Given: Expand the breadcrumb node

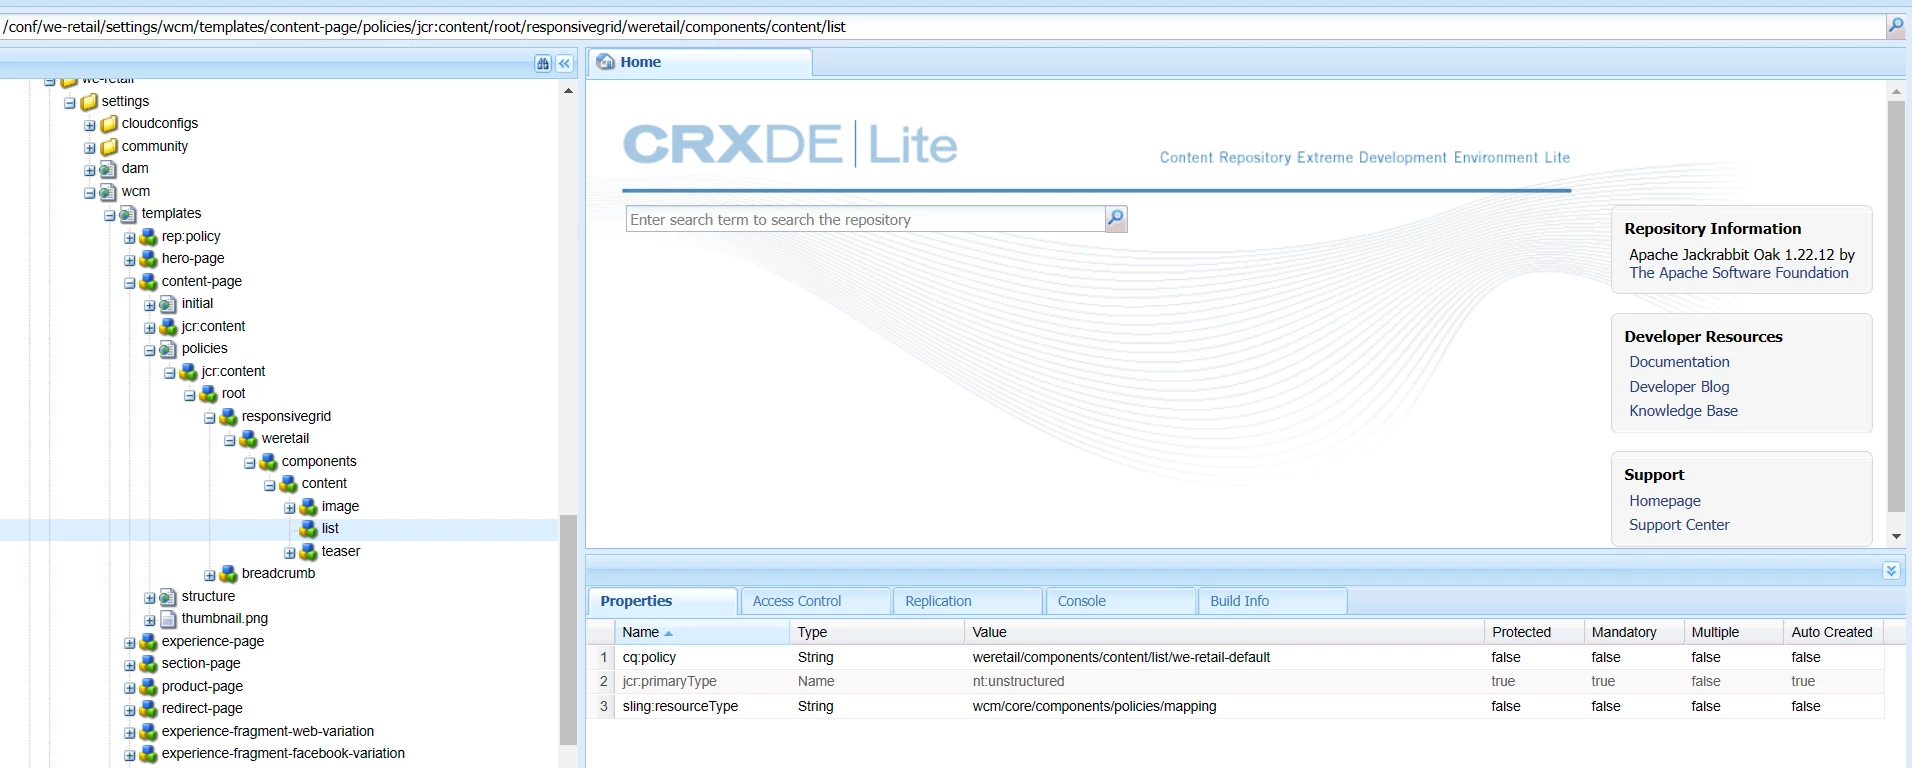Looking at the screenshot, I should tap(210, 575).
